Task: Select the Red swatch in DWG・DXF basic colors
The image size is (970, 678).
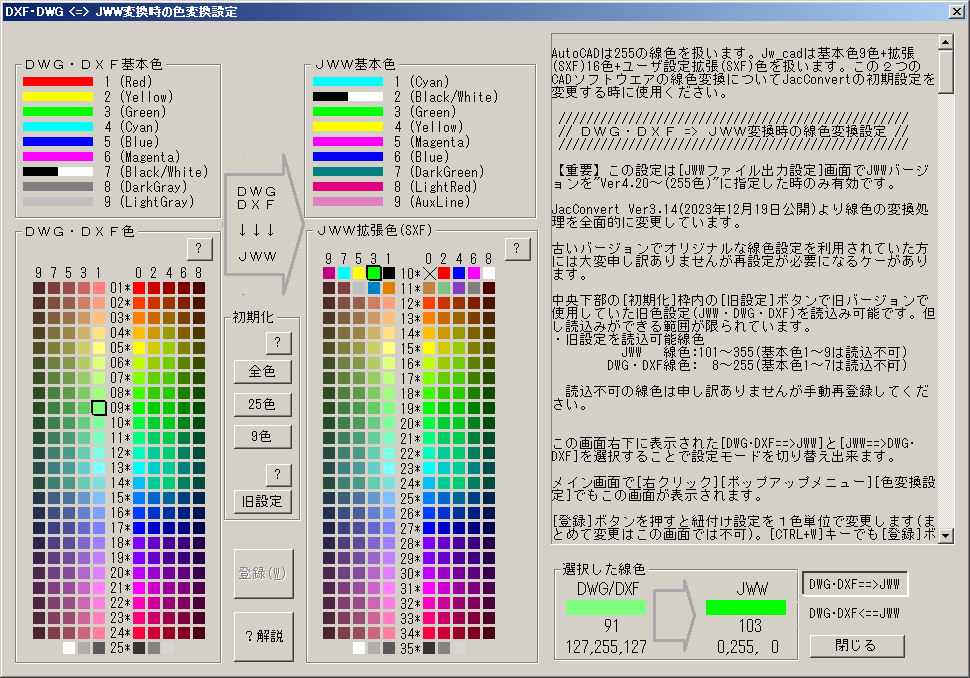Action: 57,82
